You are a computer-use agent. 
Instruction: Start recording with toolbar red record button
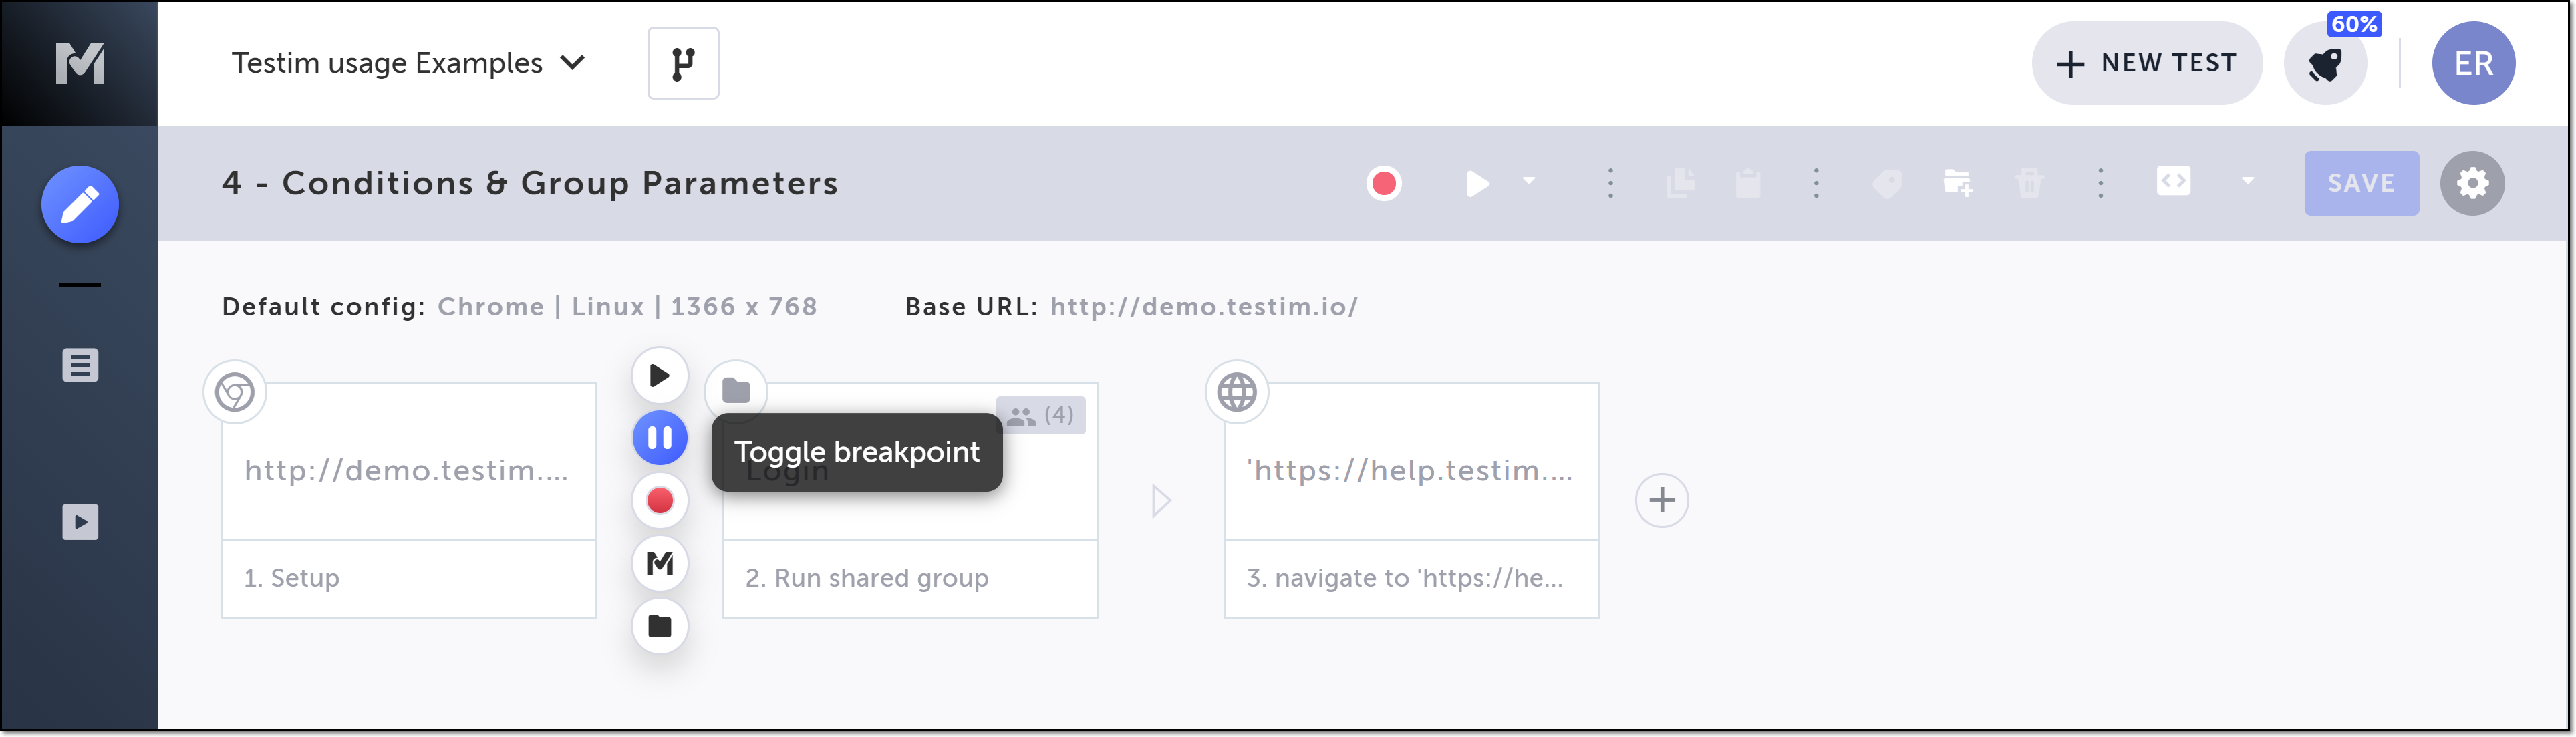pyautogui.click(x=1383, y=183)
